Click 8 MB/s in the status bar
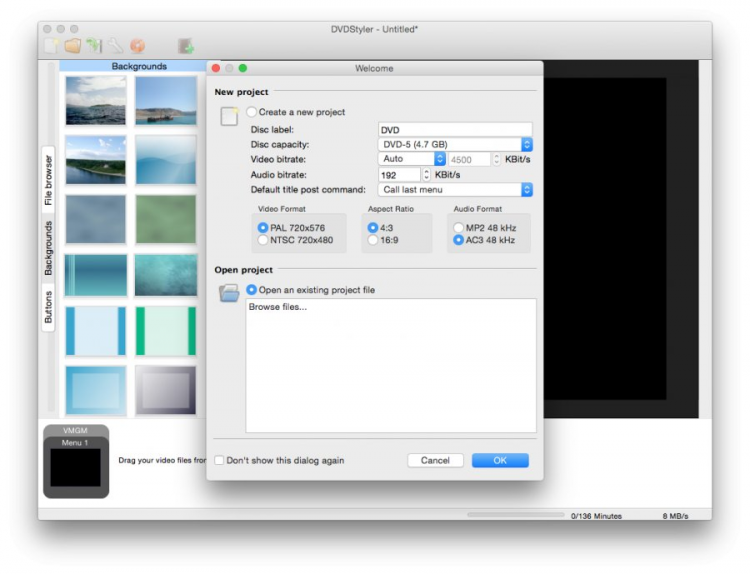Image resolution: width=750 pixels, height=574 pixels. (x=675, y=516)
